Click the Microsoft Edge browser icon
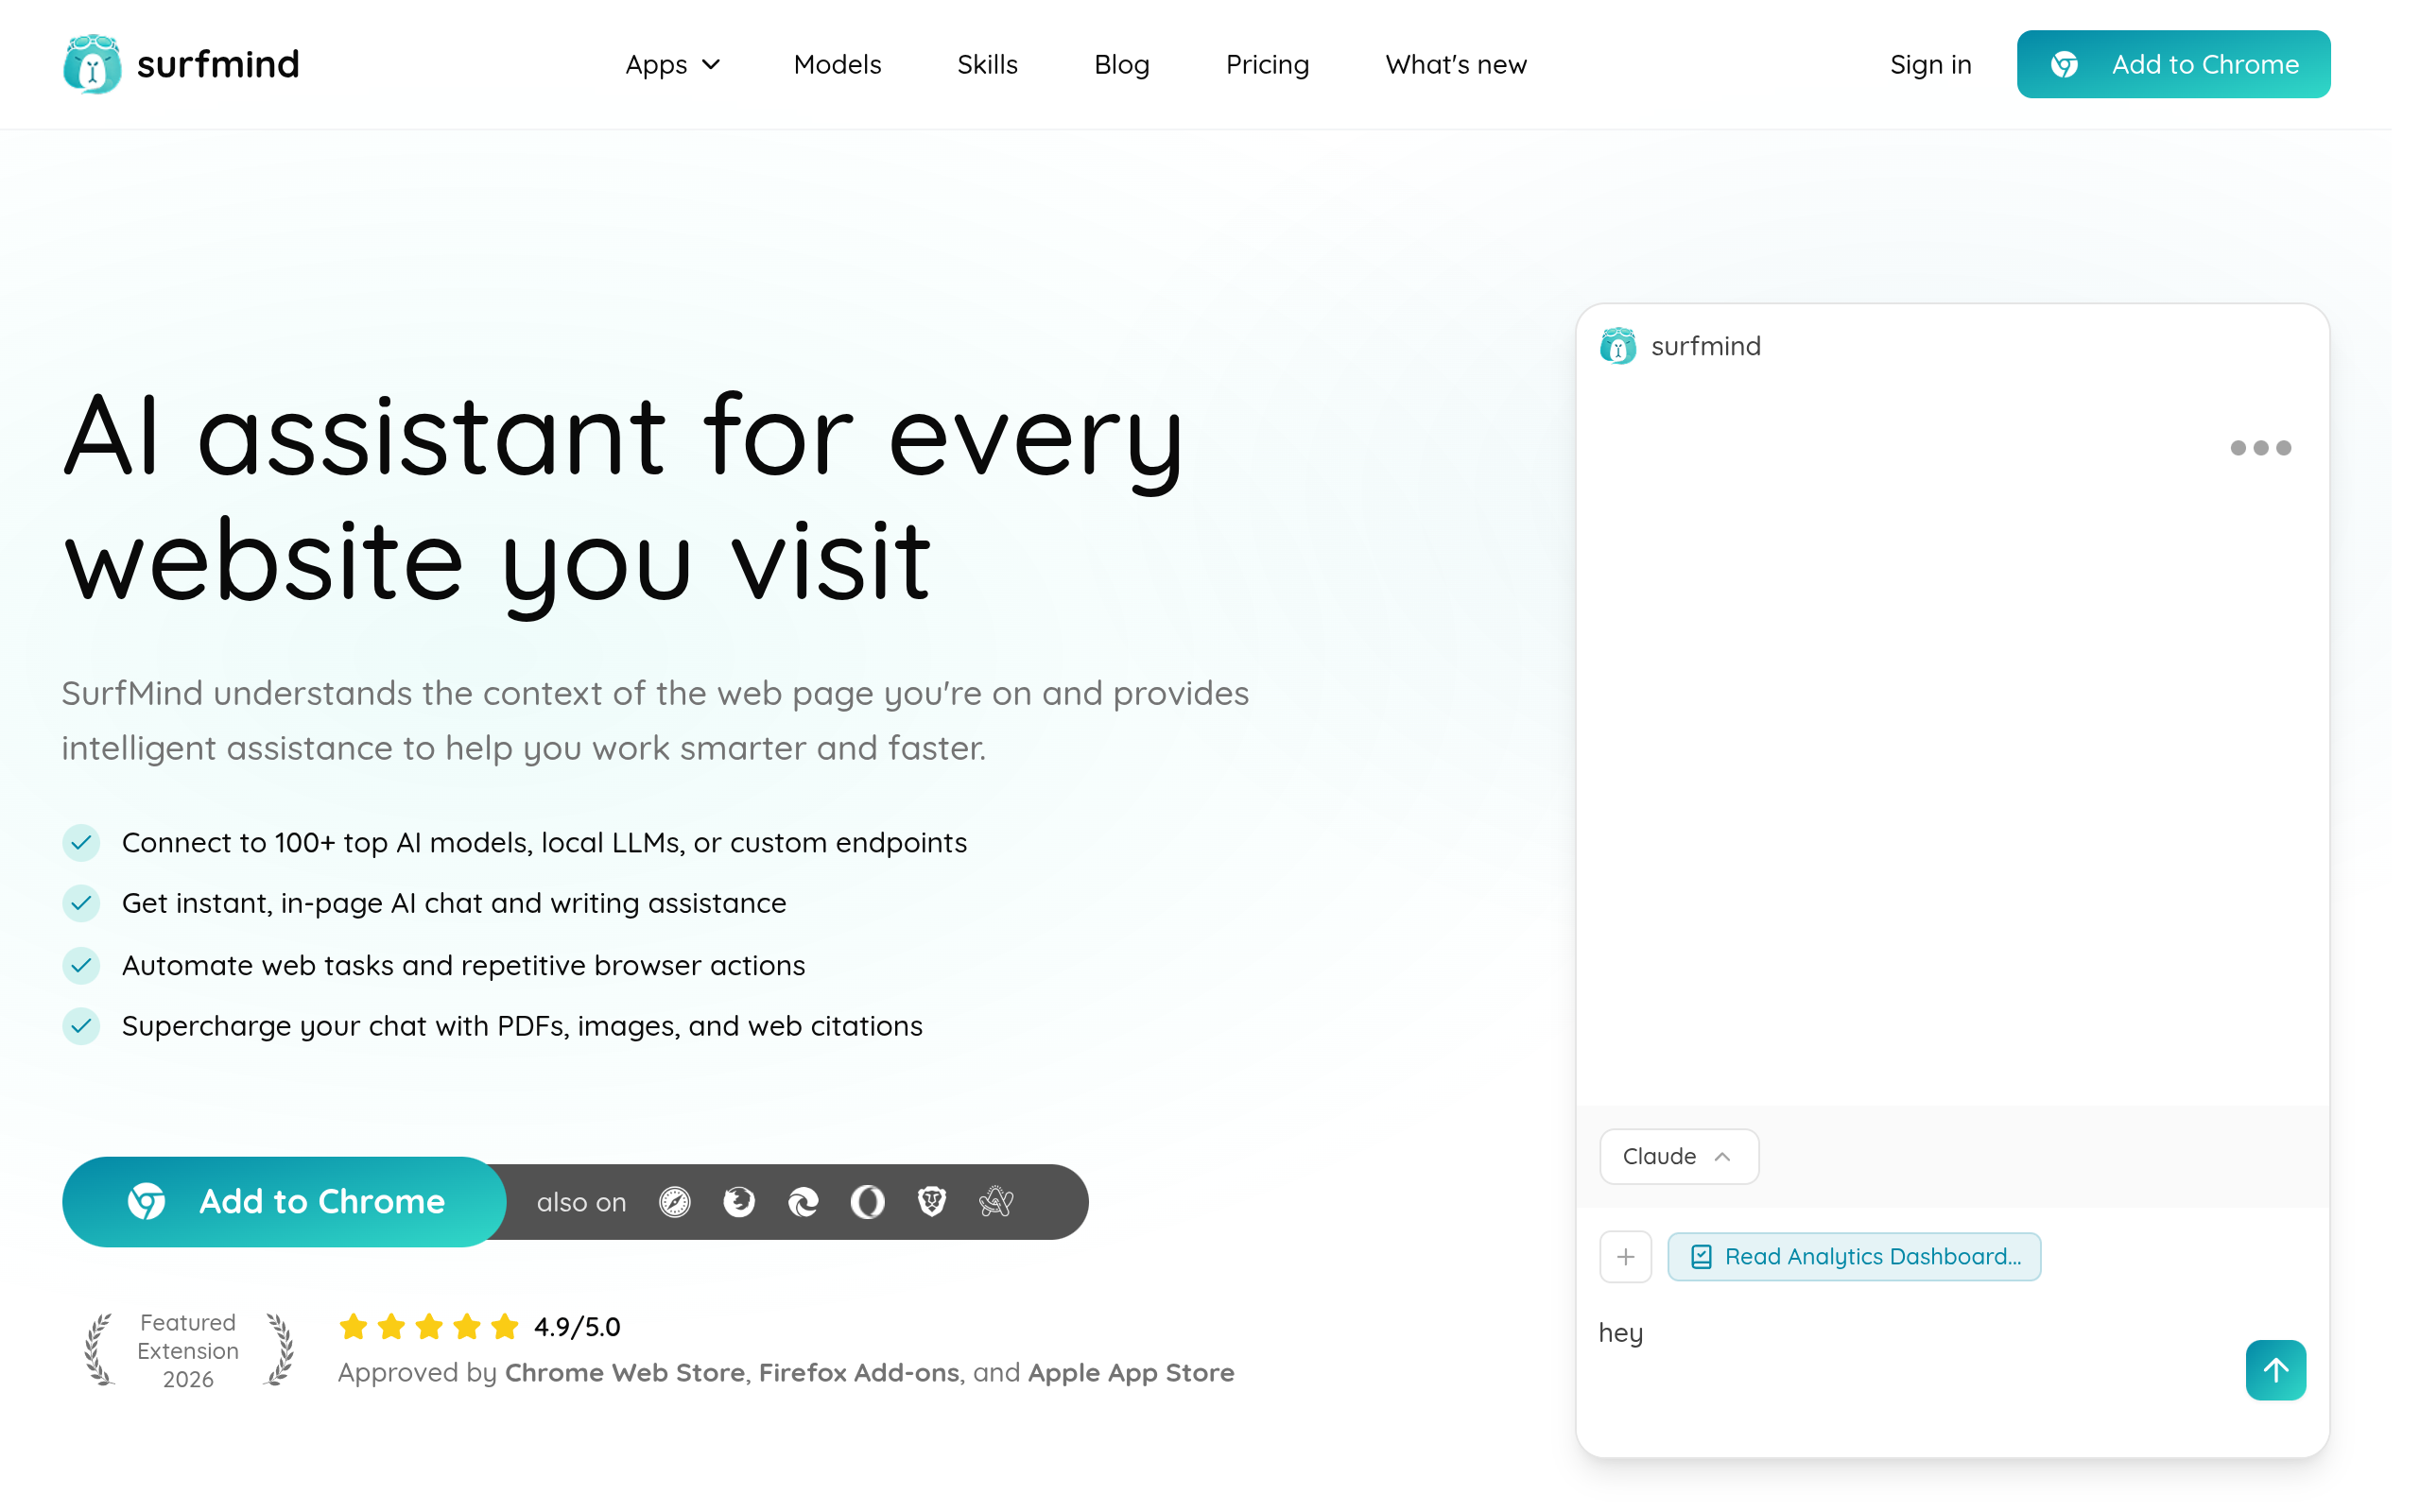 click(803, 1201)
